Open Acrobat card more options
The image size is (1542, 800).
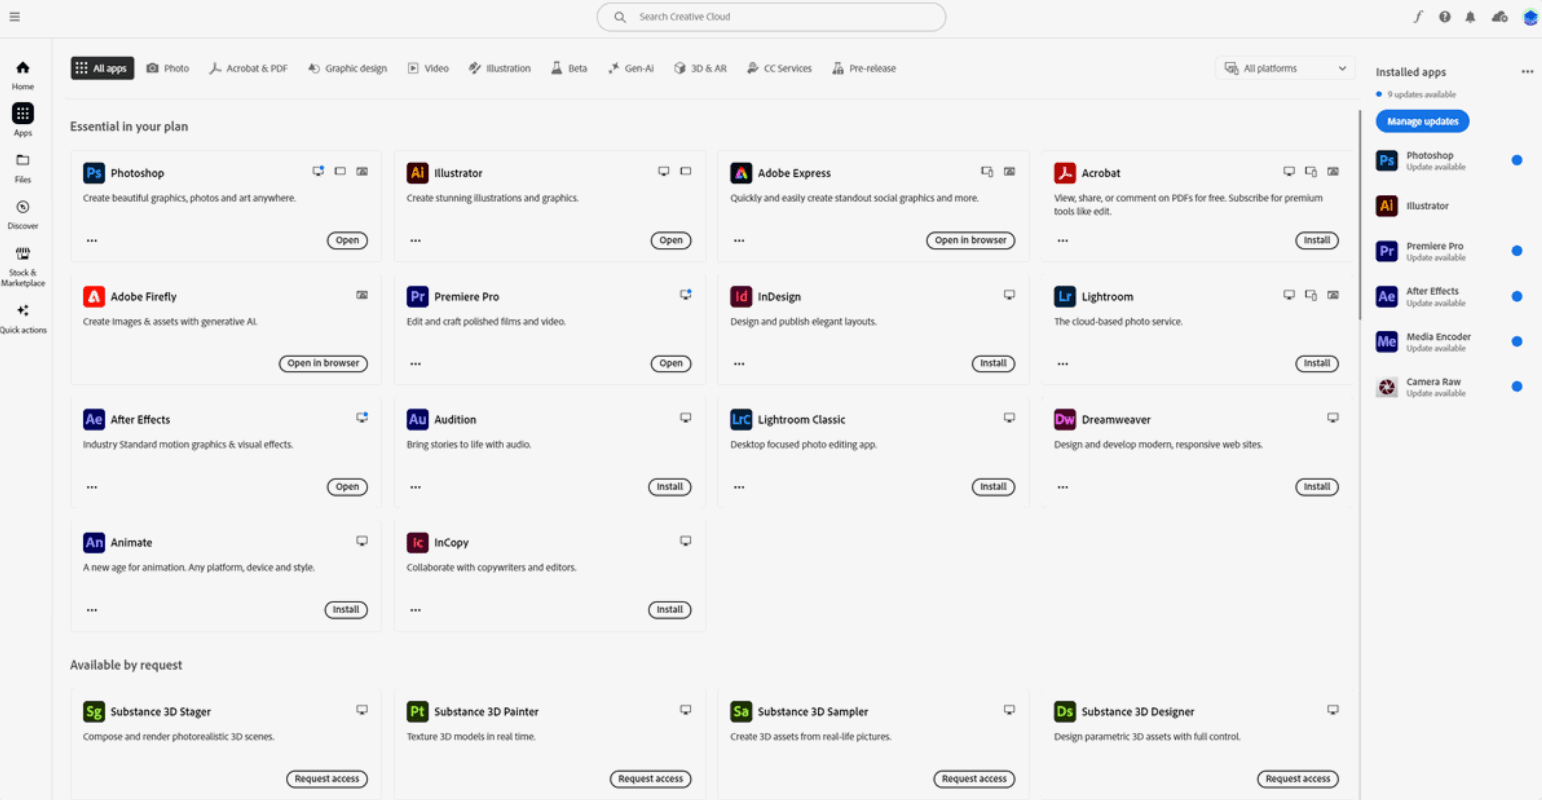tap(1063, 241)
